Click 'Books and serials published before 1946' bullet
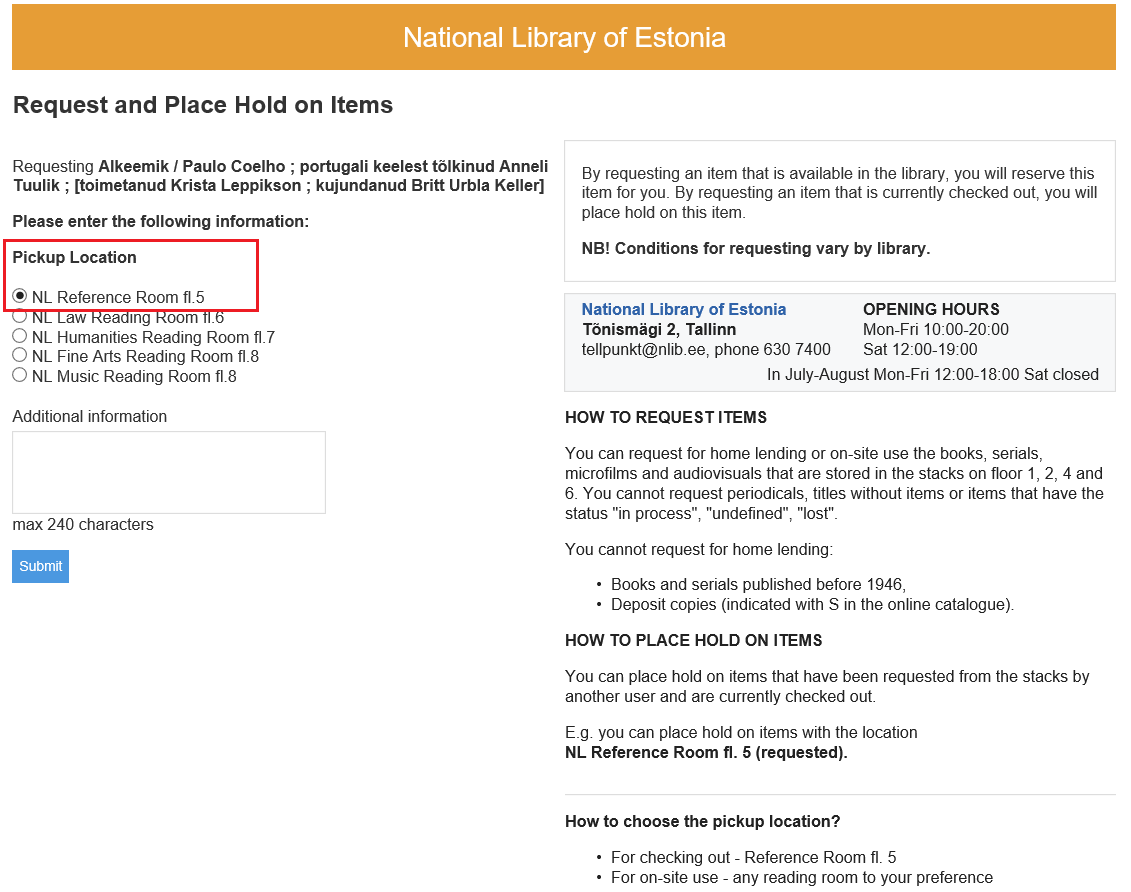This screenshot has width=1131, height=892. [x=758, y=584]
